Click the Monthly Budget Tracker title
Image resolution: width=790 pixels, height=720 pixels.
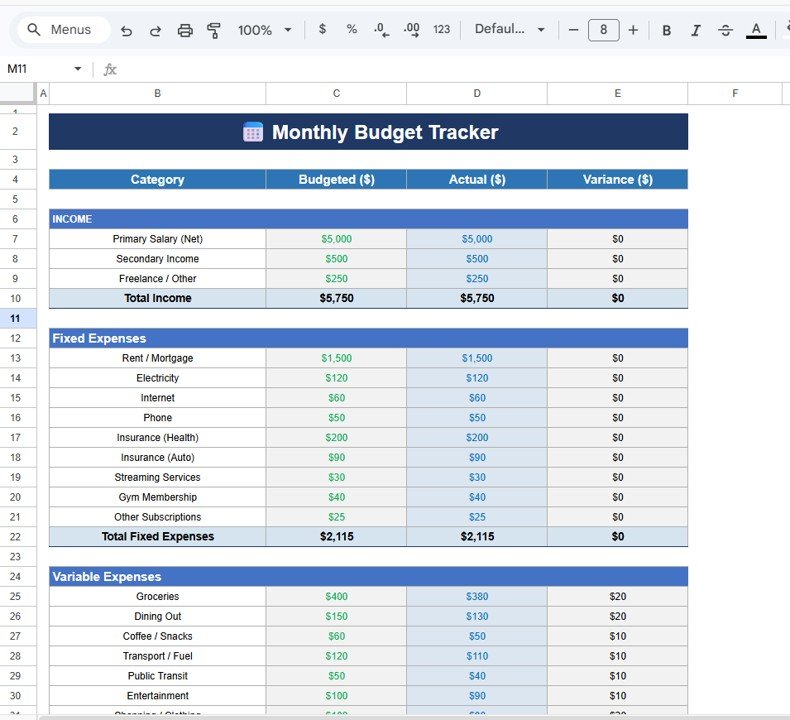point(385,132)
